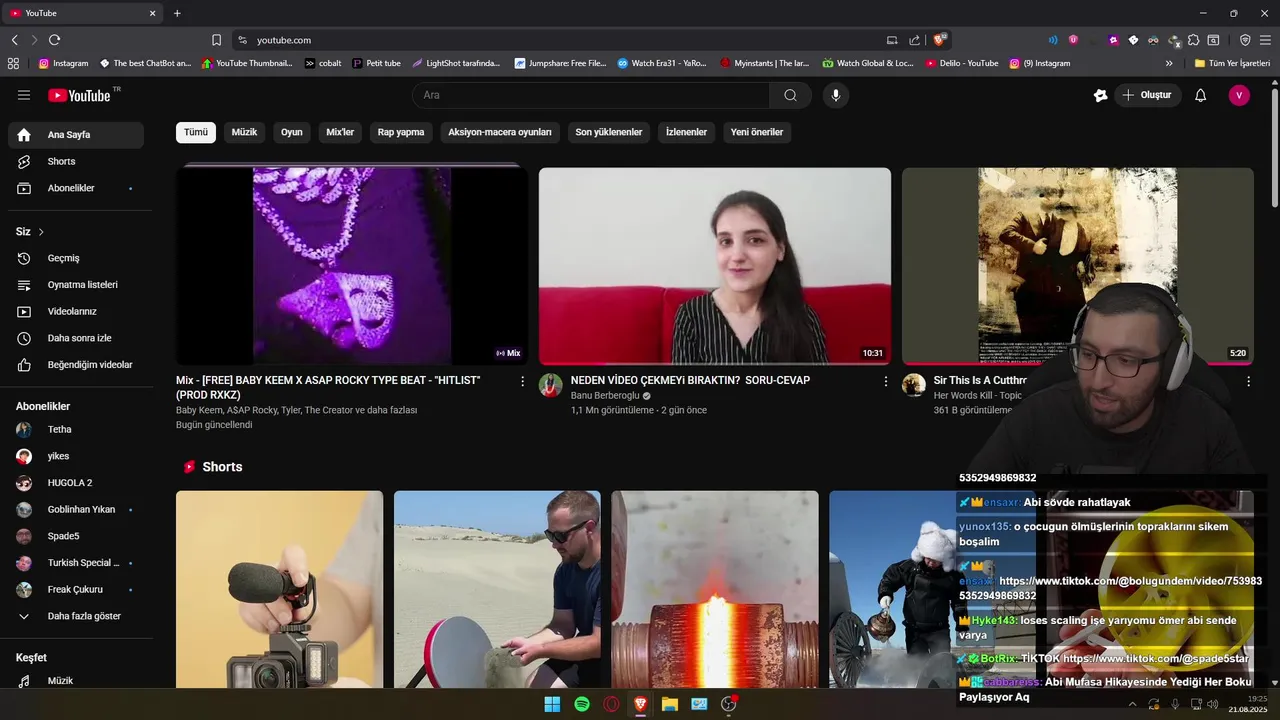Open Beğendiğim videolar list

pyautogui.click(x=76, y=365)
